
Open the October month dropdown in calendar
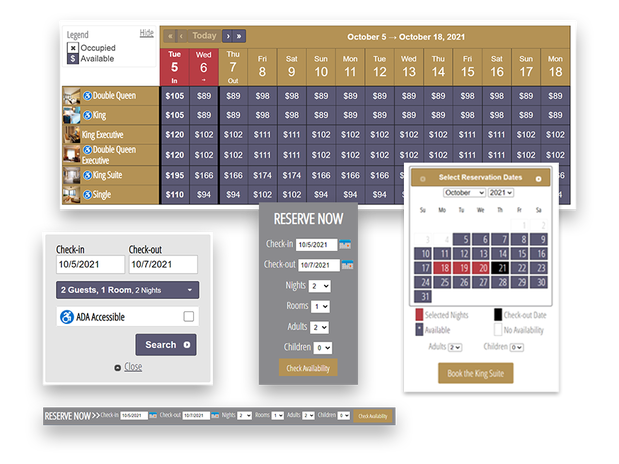pos(464,193)
